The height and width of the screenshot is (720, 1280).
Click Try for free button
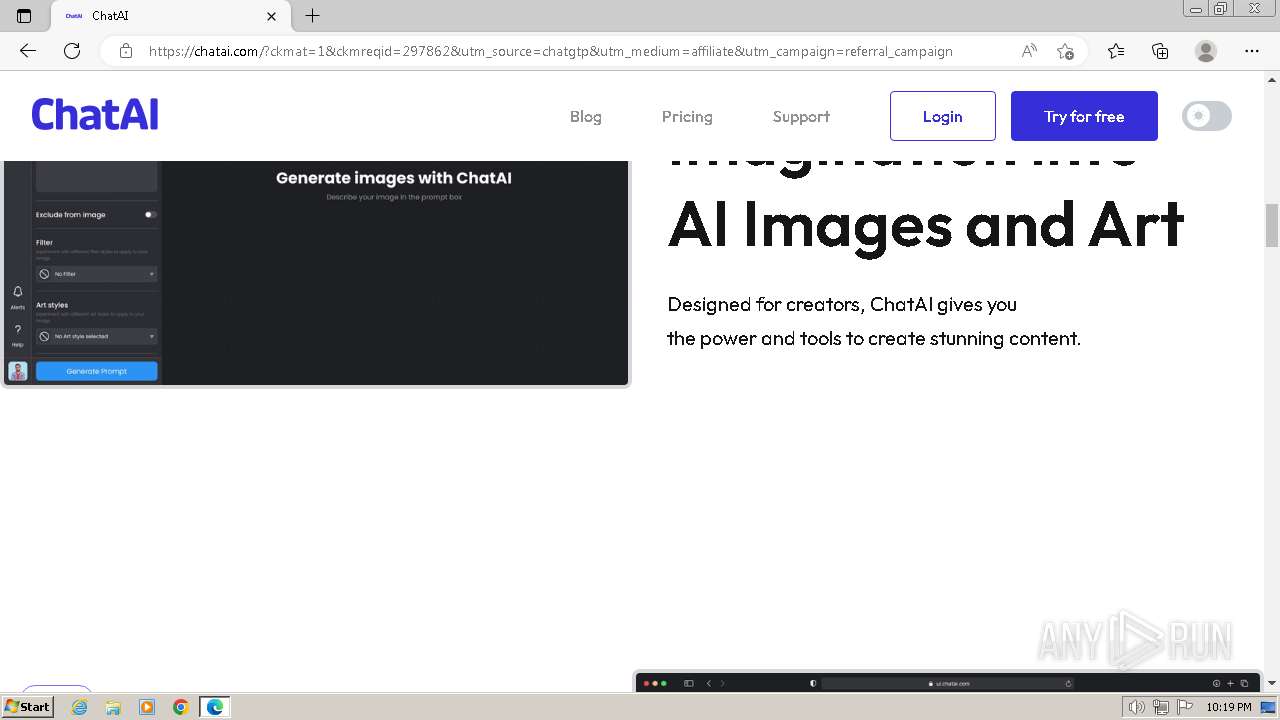(x=1084, y=116)
